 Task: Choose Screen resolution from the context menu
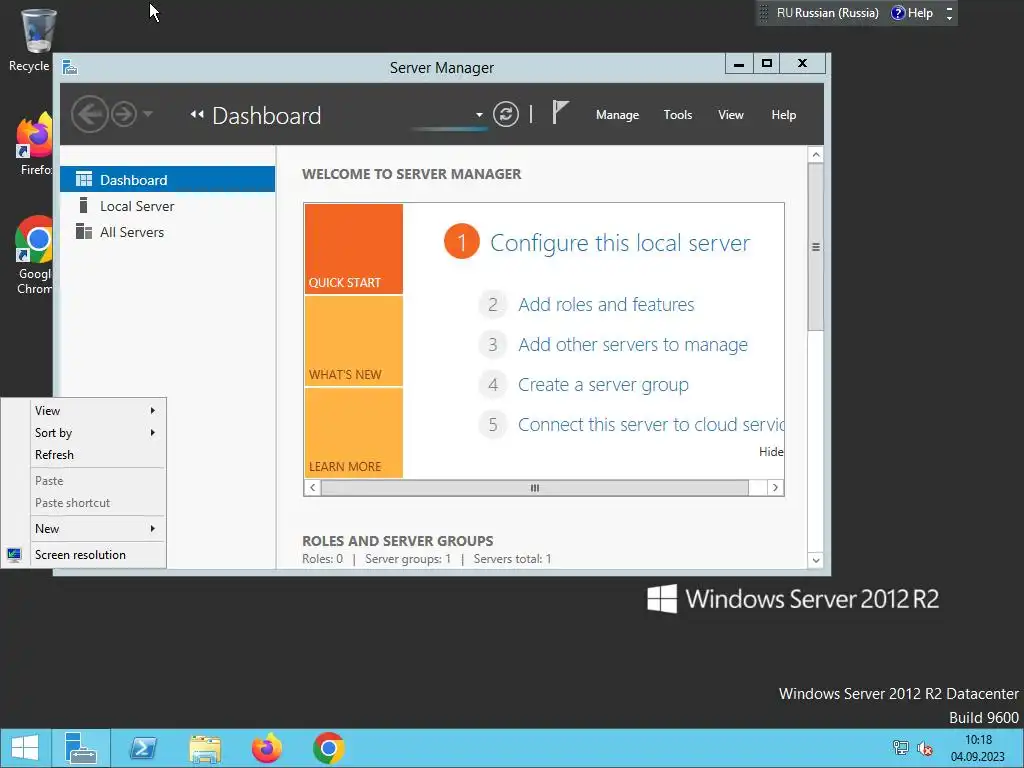click(97, 554)
